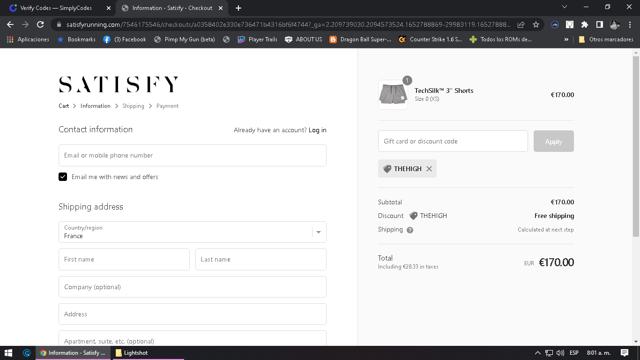Open the Windows Start menu
This screenshot has width=640, height=360.
pyautogui.click(x=8, y=353)
